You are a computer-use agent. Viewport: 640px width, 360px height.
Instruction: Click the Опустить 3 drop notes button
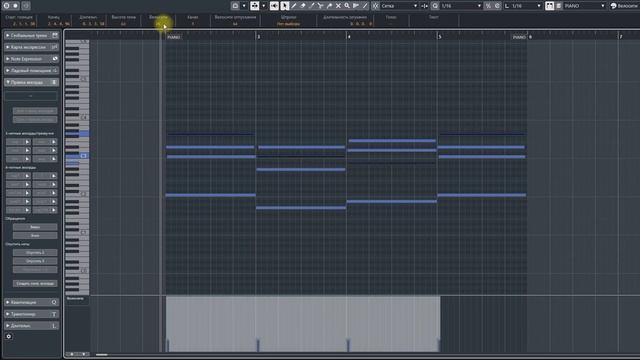pos(35,261)
